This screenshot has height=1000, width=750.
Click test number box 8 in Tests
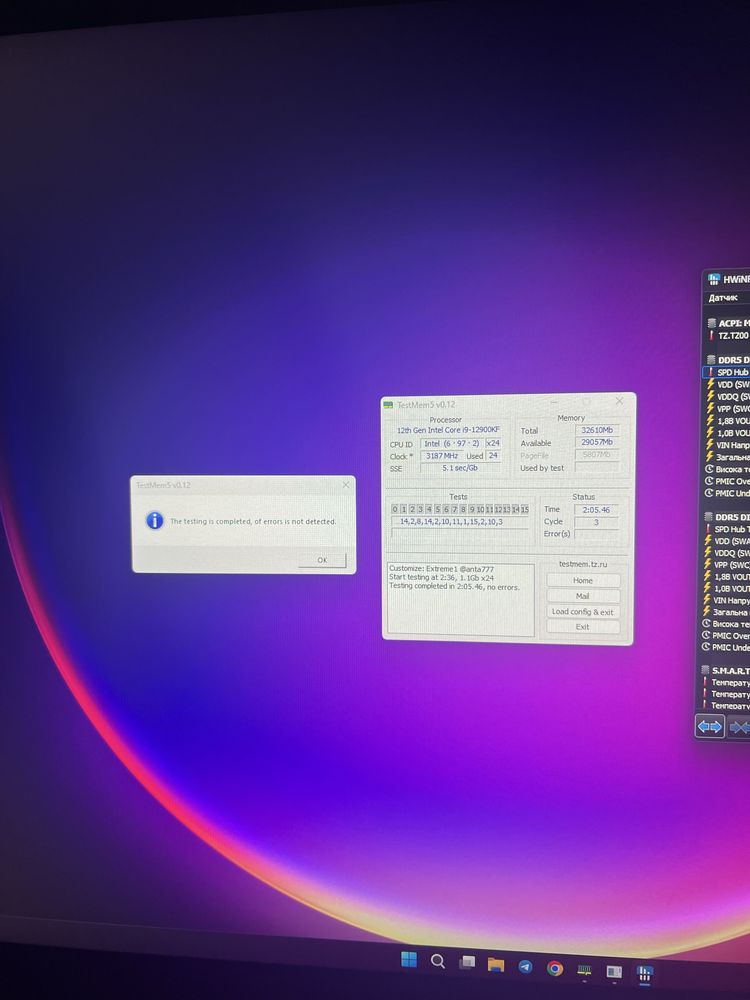click(x=463, y=509)
